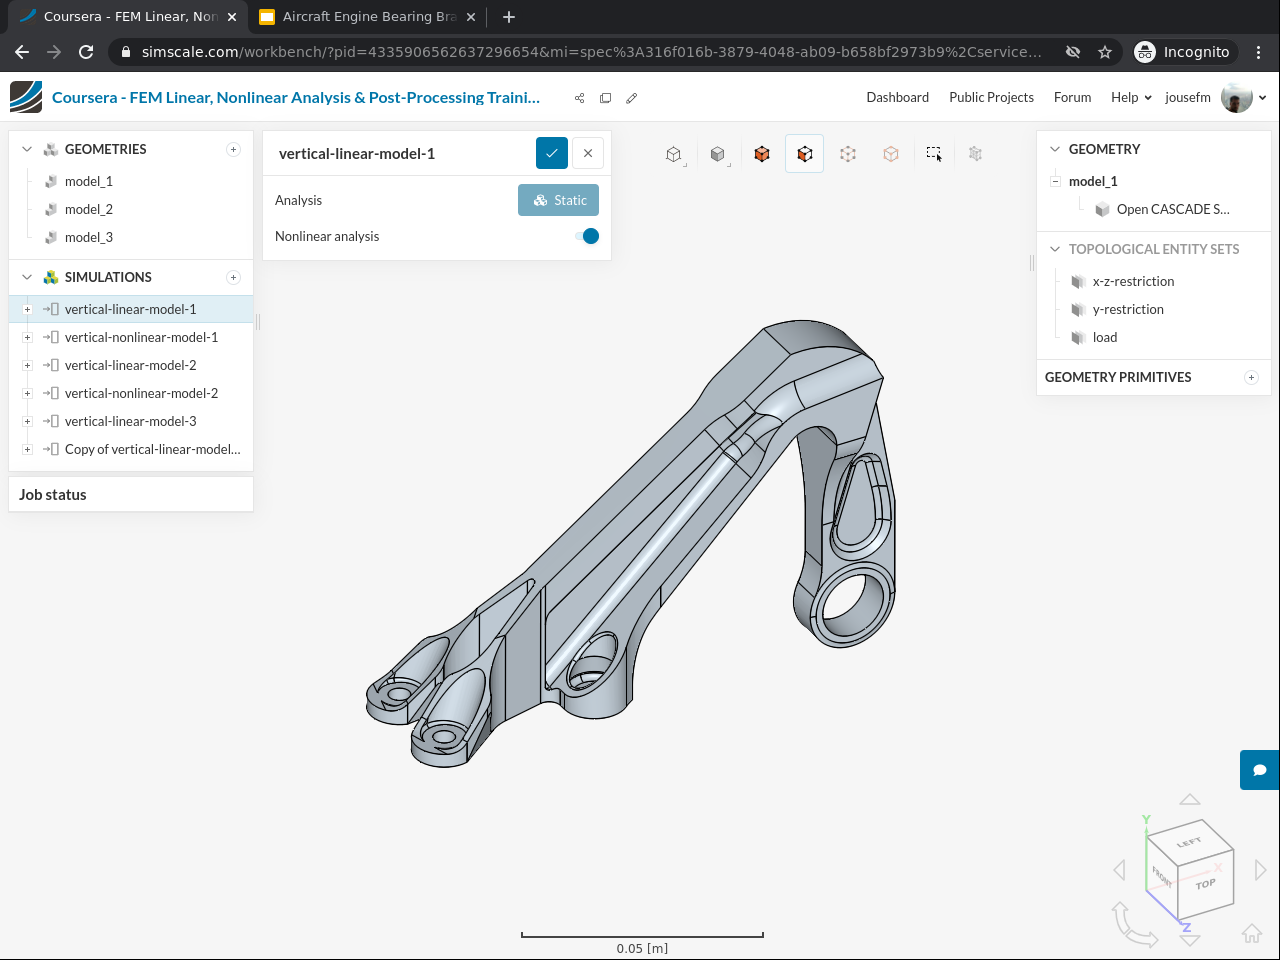Collapse the TOPOLOGICAL ENTITY SETS section
This screenshot has height=960, width=1280.
click(1055, 249)
